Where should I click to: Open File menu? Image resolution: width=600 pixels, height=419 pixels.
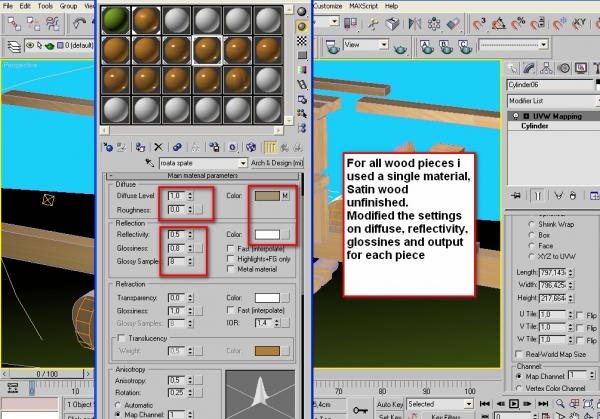pyautogui.click(x=8, y=6)
